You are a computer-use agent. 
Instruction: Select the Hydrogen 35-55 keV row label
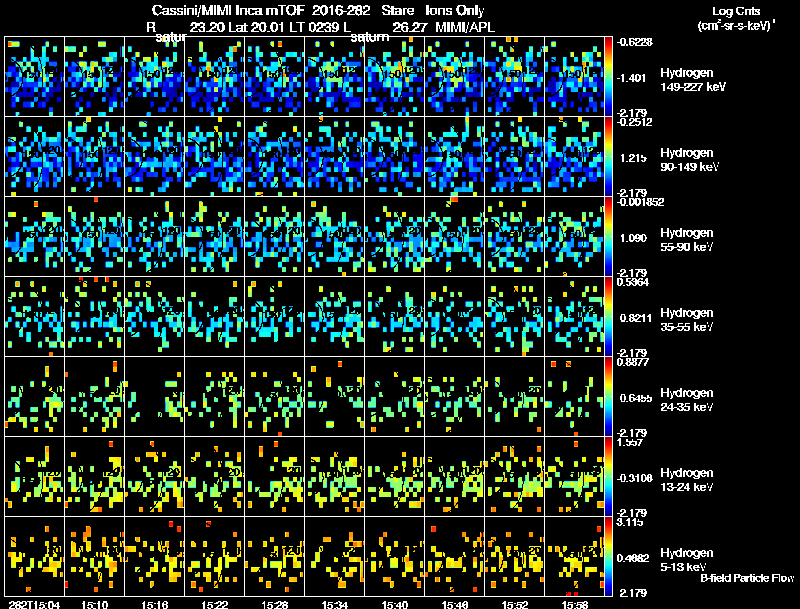687,320
